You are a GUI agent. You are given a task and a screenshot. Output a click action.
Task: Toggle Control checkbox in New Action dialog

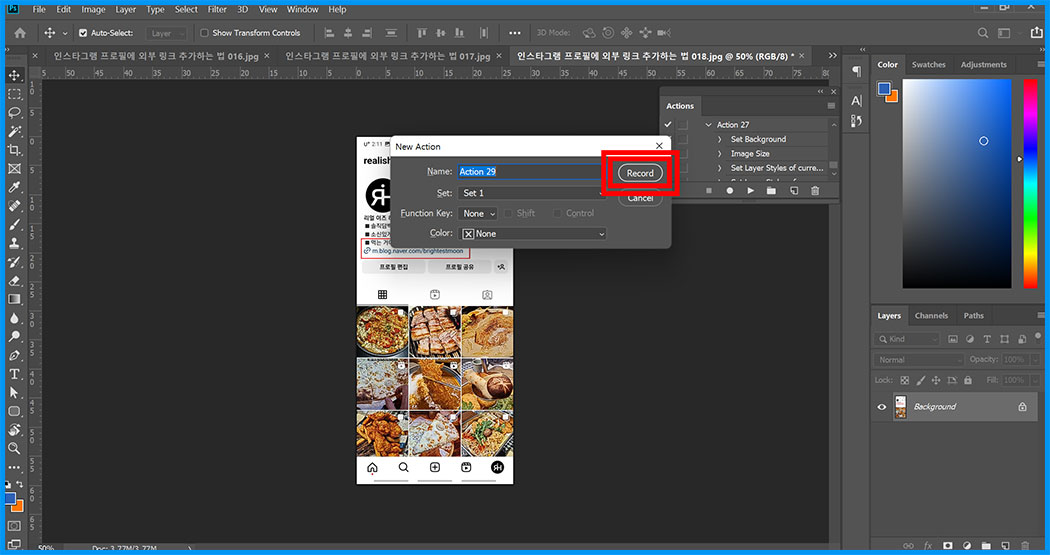[x=557, y=214]
